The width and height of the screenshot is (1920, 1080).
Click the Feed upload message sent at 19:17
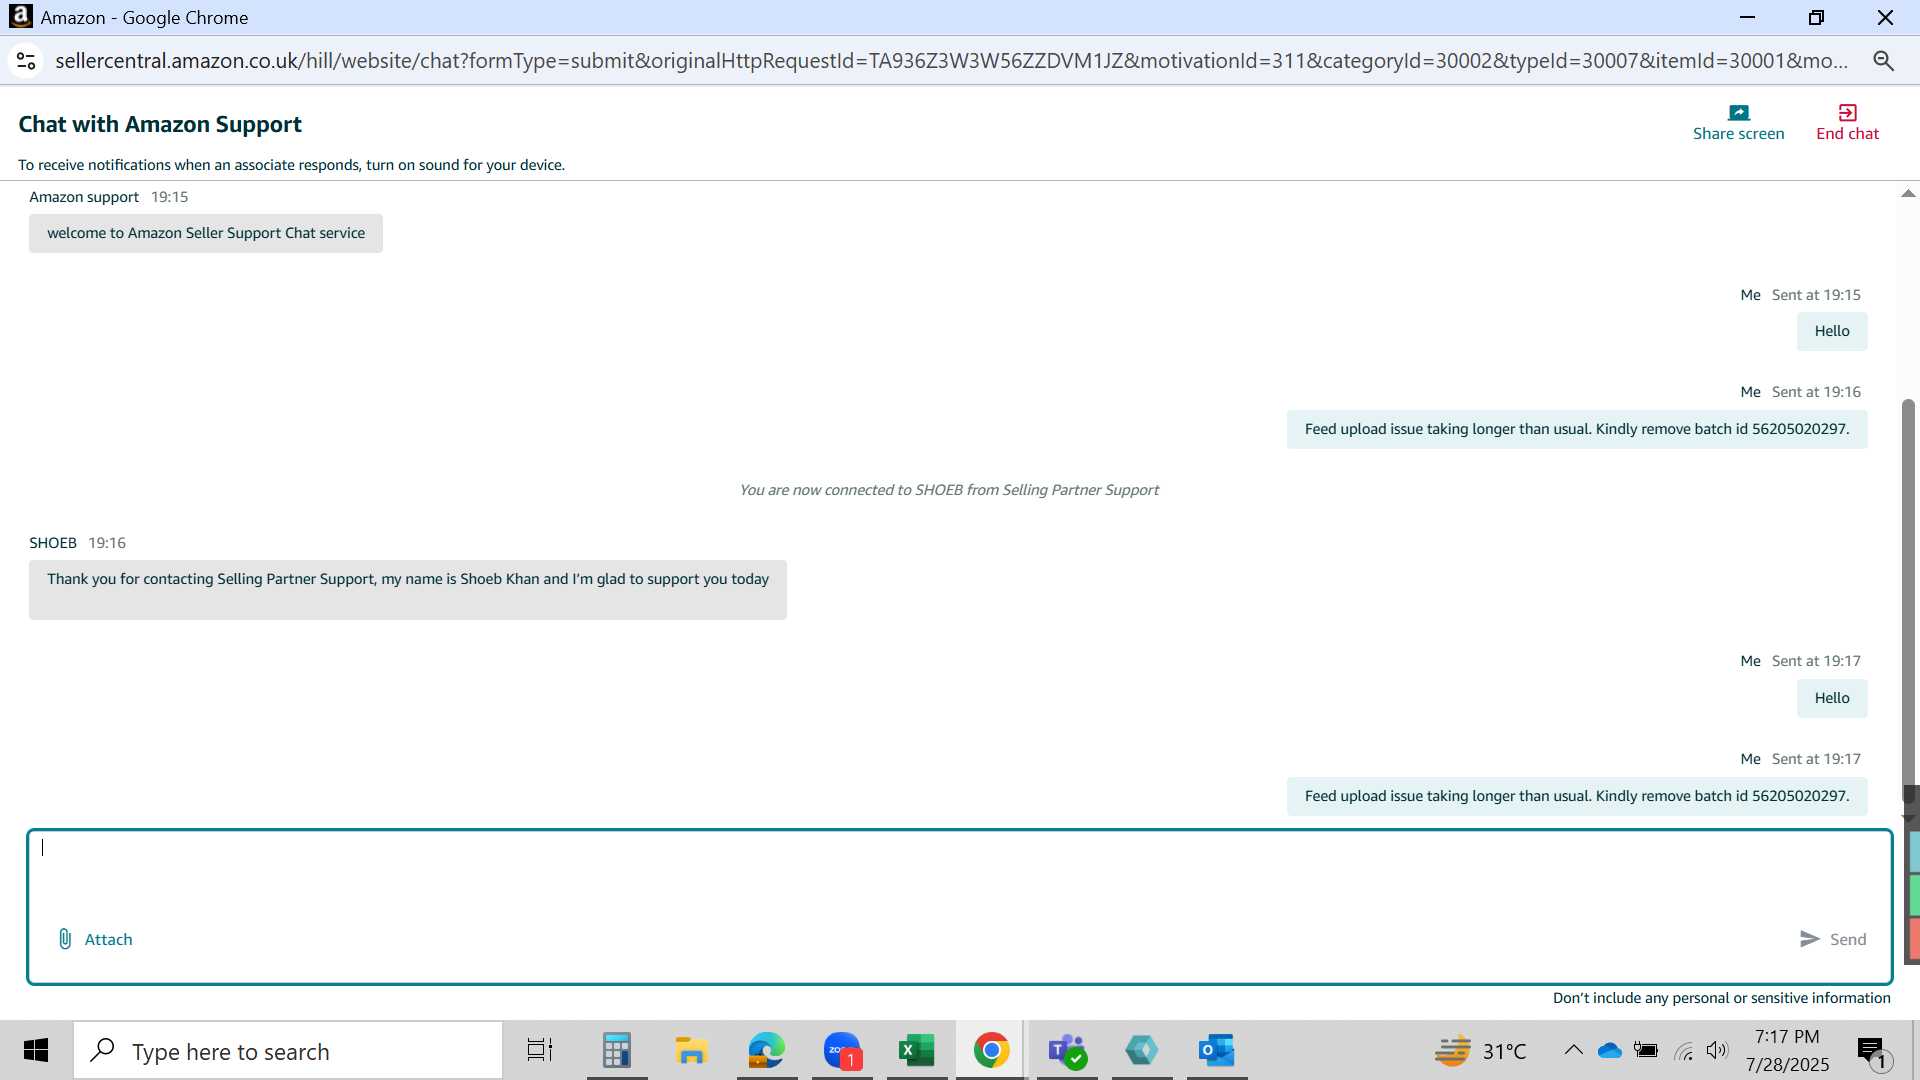(x=1577, y=796)
